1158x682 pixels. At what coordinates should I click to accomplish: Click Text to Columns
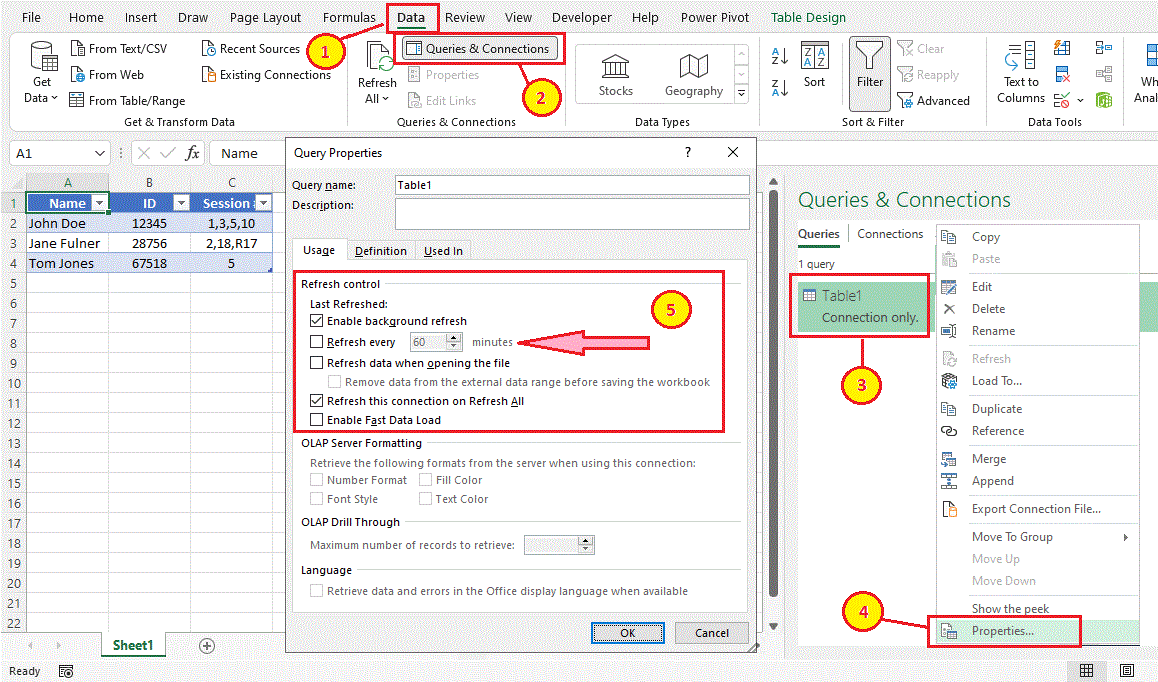tap(1021, 72)
